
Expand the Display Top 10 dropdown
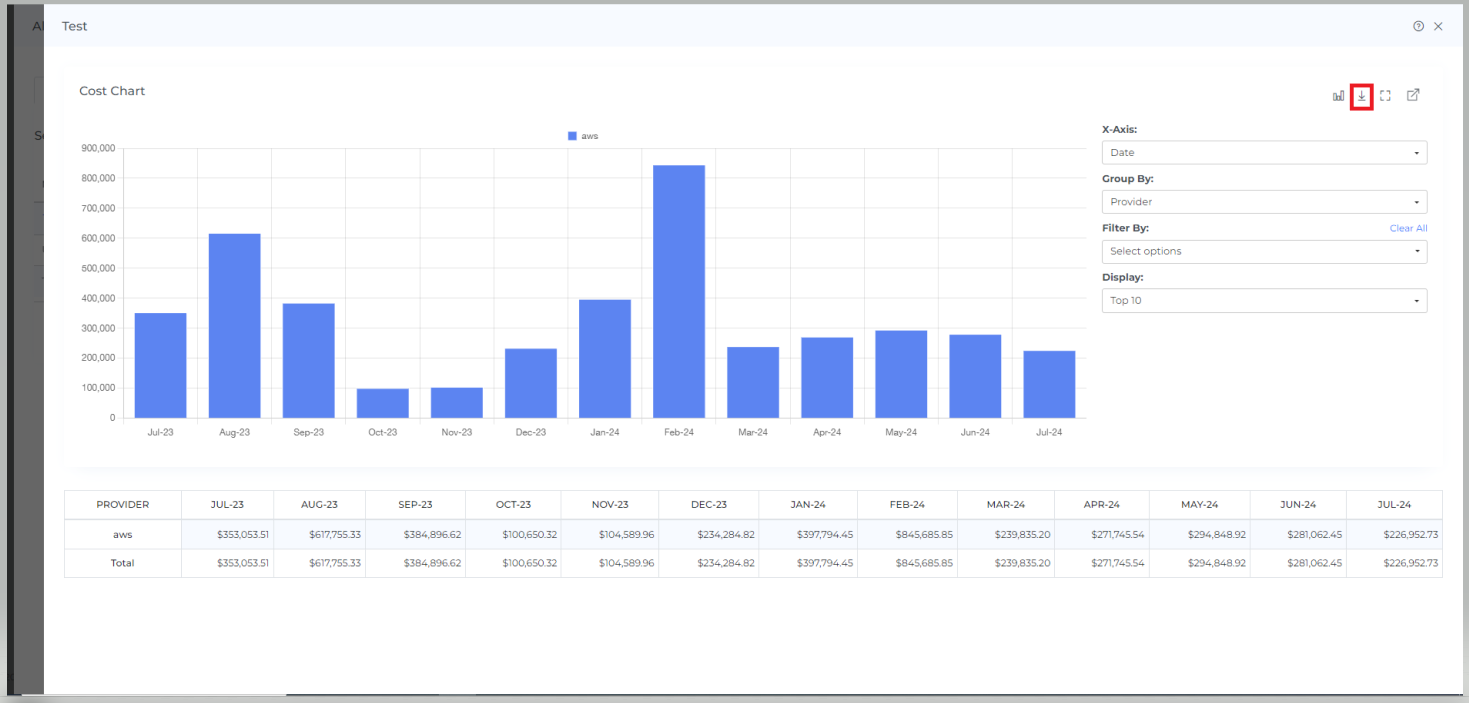(1264, 301)
